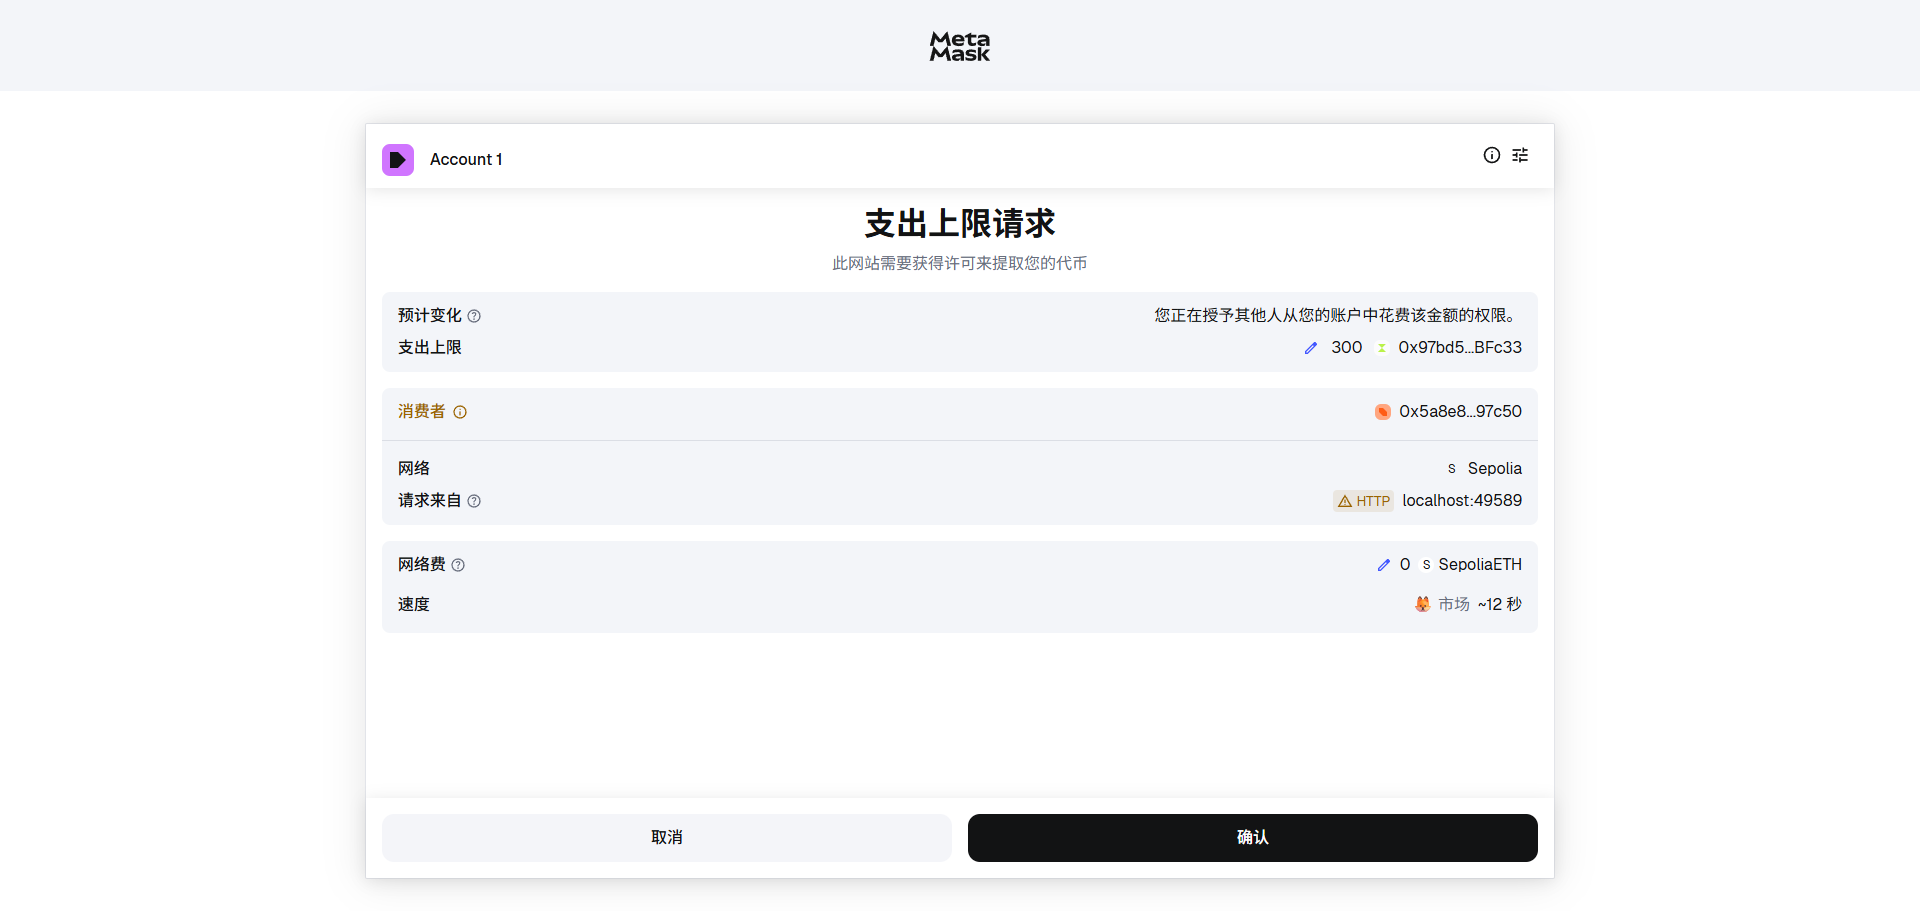
Task: Open advanced settings sliders icon
Action: pos(1520,155)
